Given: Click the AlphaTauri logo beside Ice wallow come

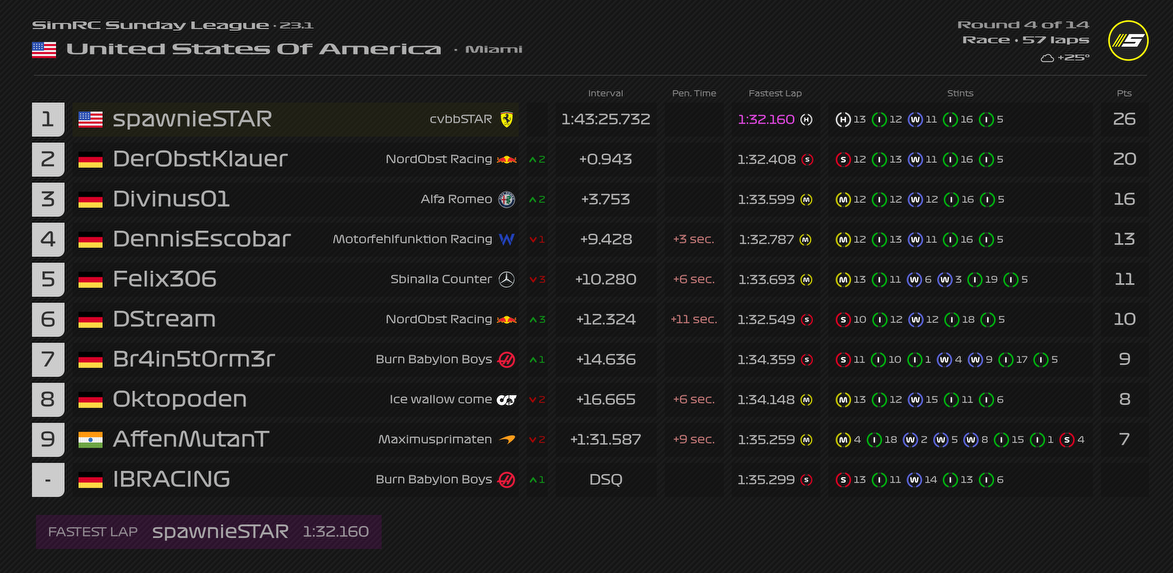Looking at the screenshot, I should pos(507,399).
